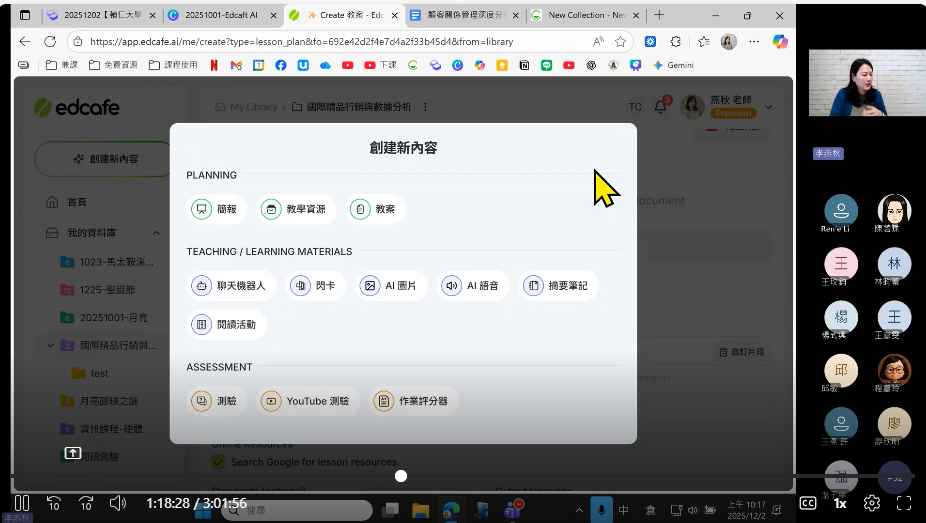Switch to the New Collection tab
Image resolution: width=926 pixels, height=523 pixels.
585,15
